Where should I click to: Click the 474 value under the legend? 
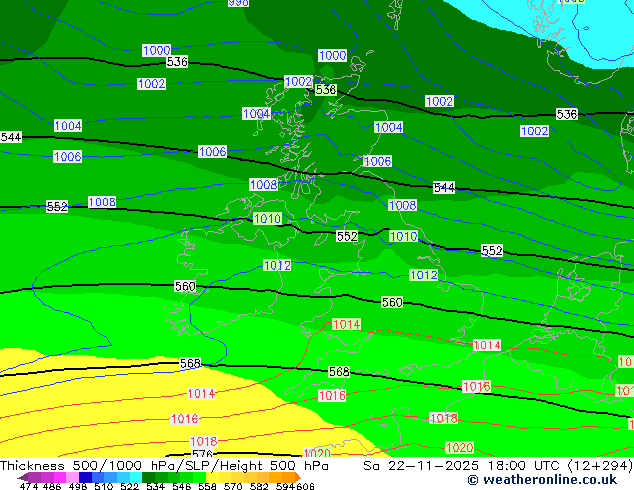point(29,486)
